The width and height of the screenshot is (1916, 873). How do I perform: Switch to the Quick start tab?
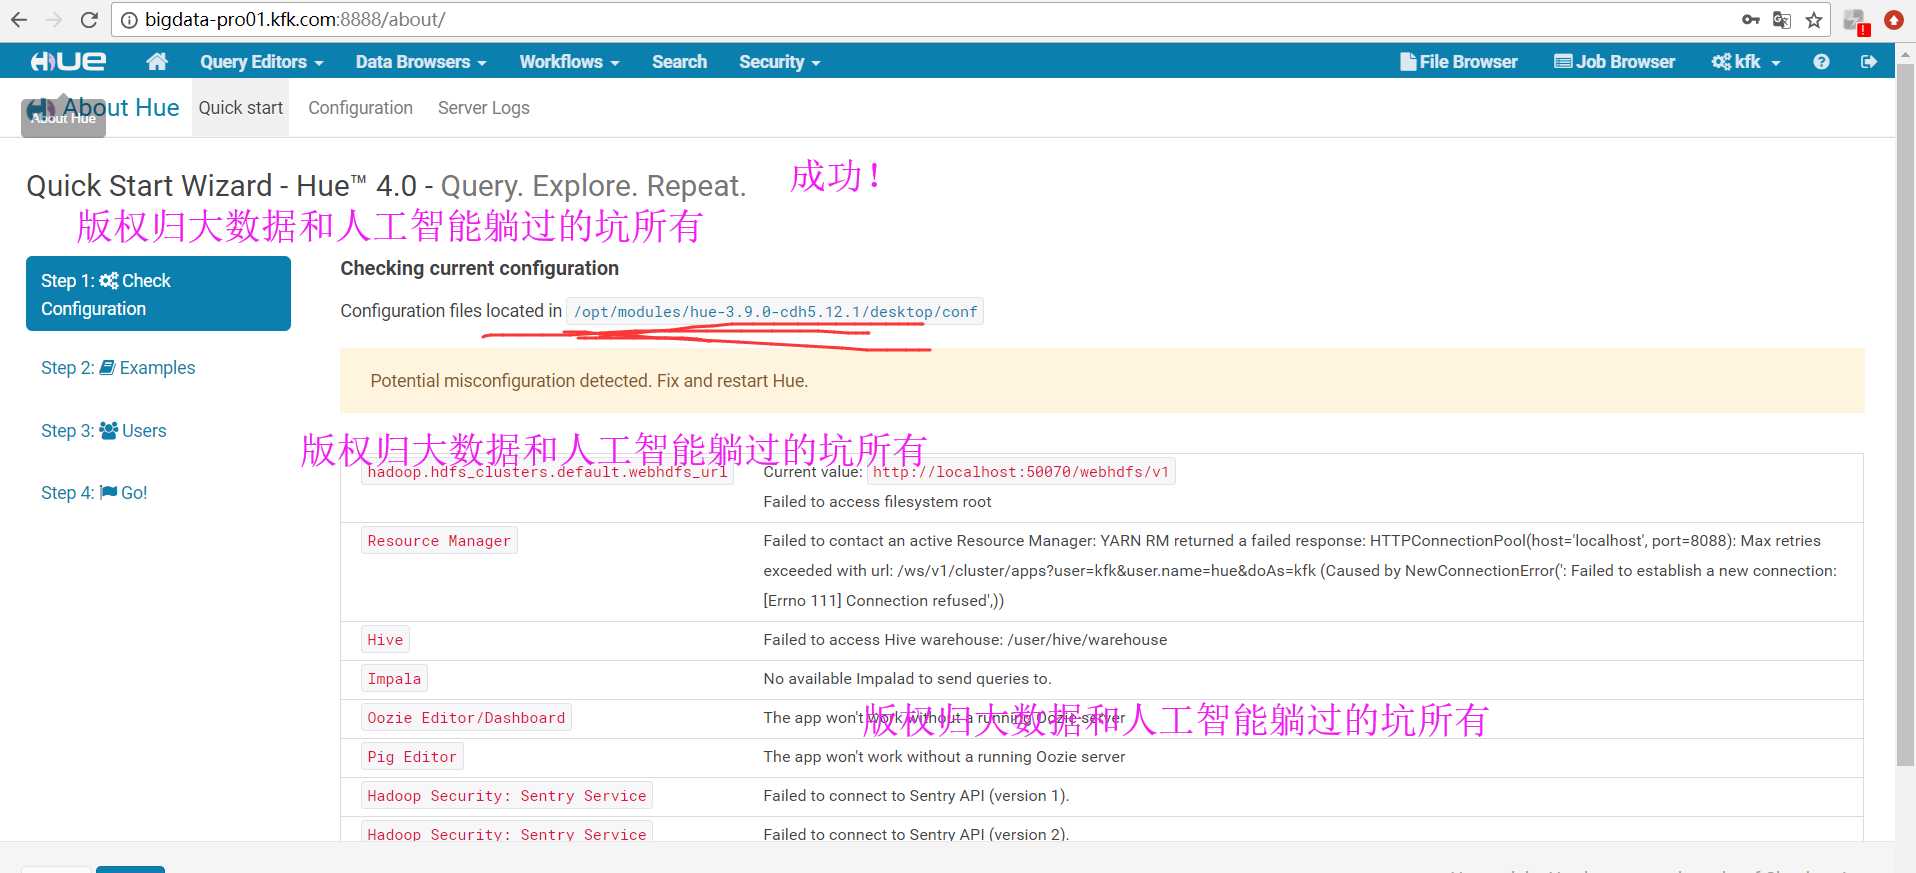[x=240, y=108]
